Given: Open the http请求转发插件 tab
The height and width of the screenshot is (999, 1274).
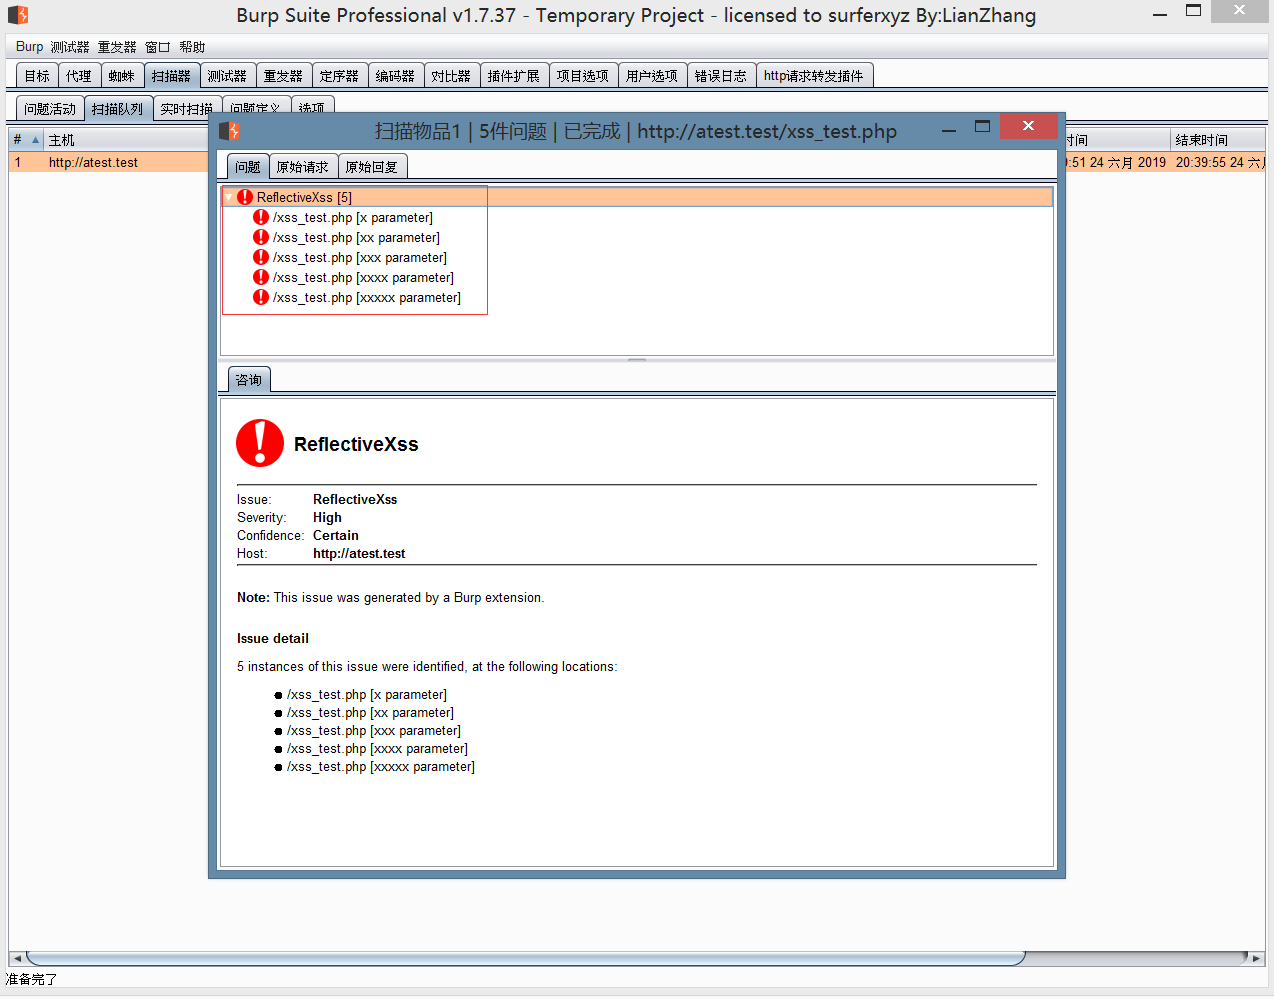Looking at the screenshot, I should click(x=814, y=76).
